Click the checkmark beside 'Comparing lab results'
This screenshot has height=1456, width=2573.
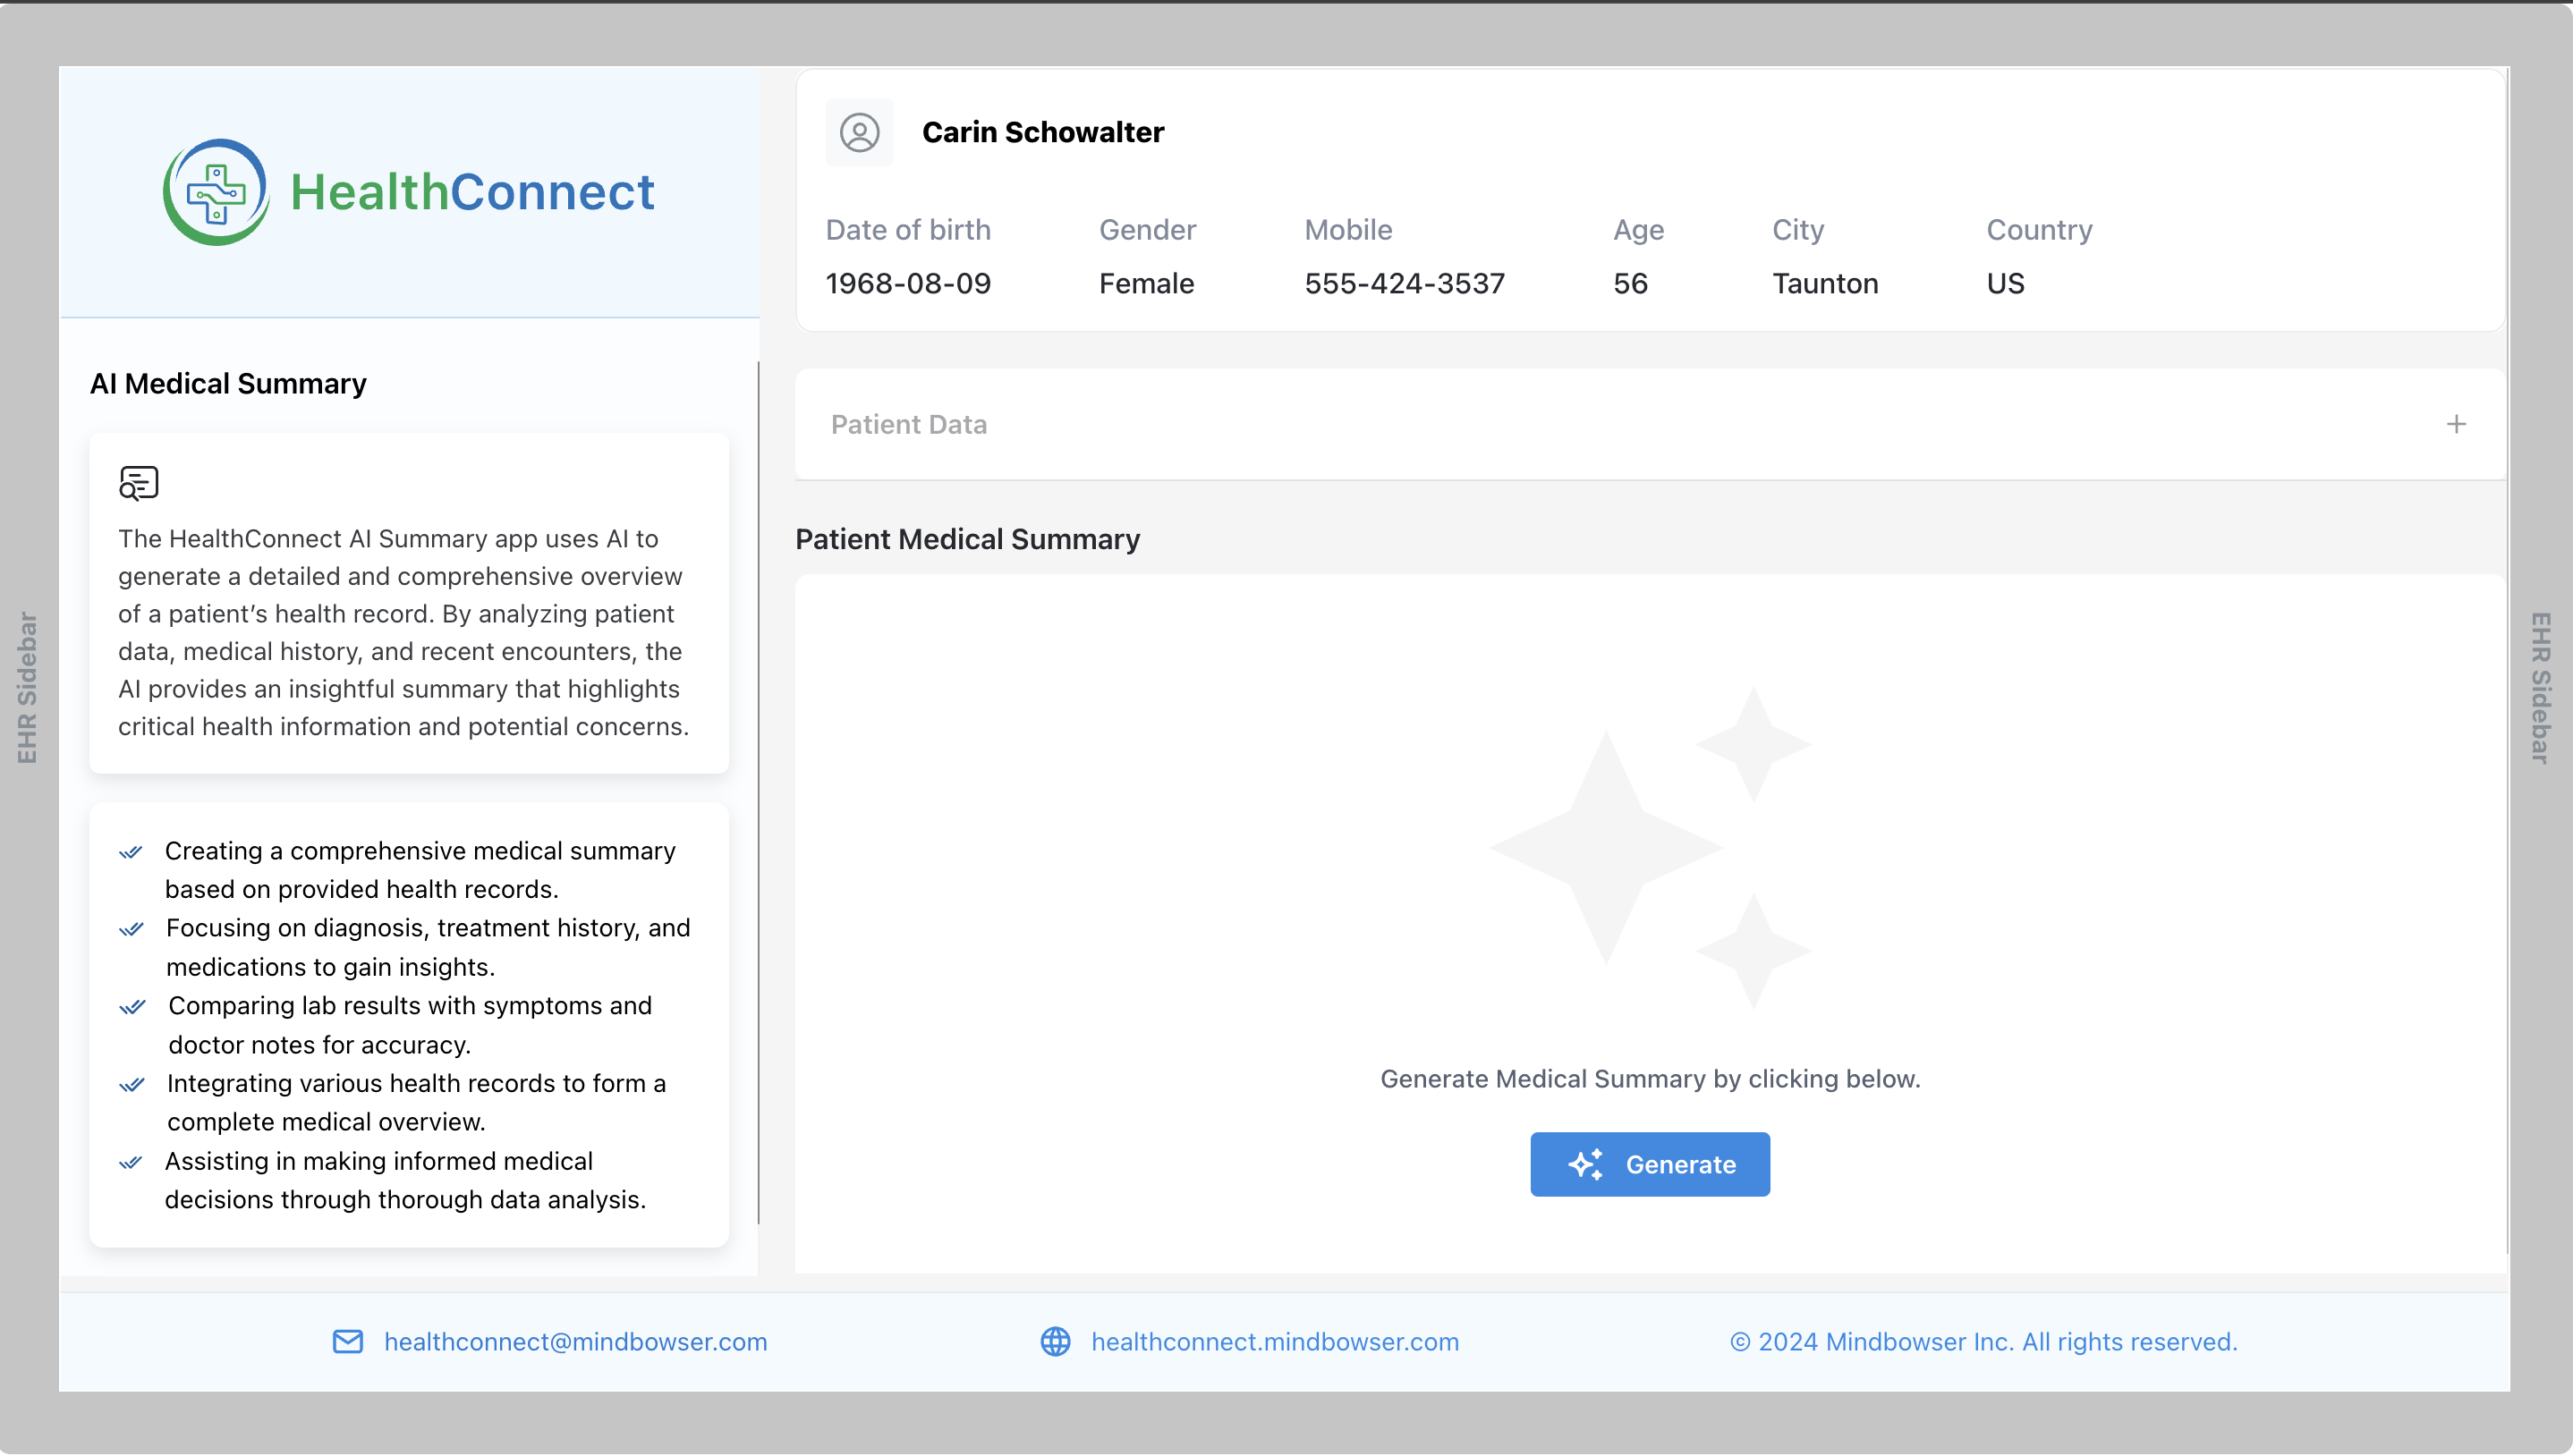(132, 1007)
